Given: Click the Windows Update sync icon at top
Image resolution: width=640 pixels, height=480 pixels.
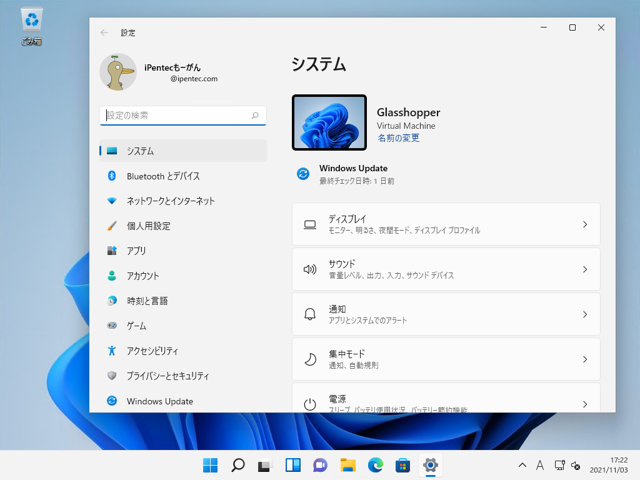Looking at the screenshot, I should 303,174.
